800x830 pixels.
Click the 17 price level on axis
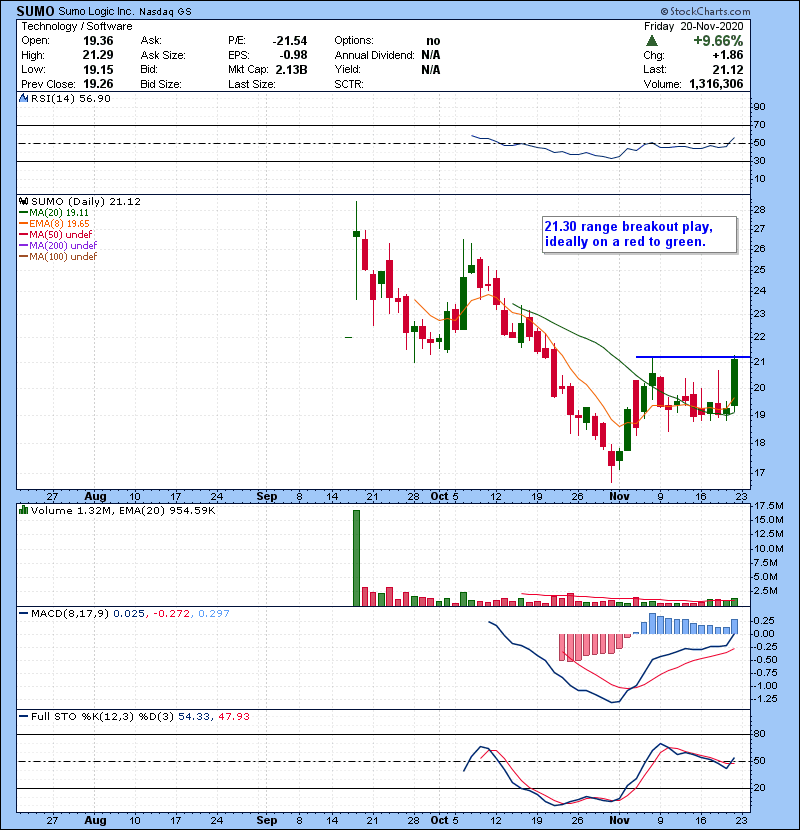click(759, 473)
